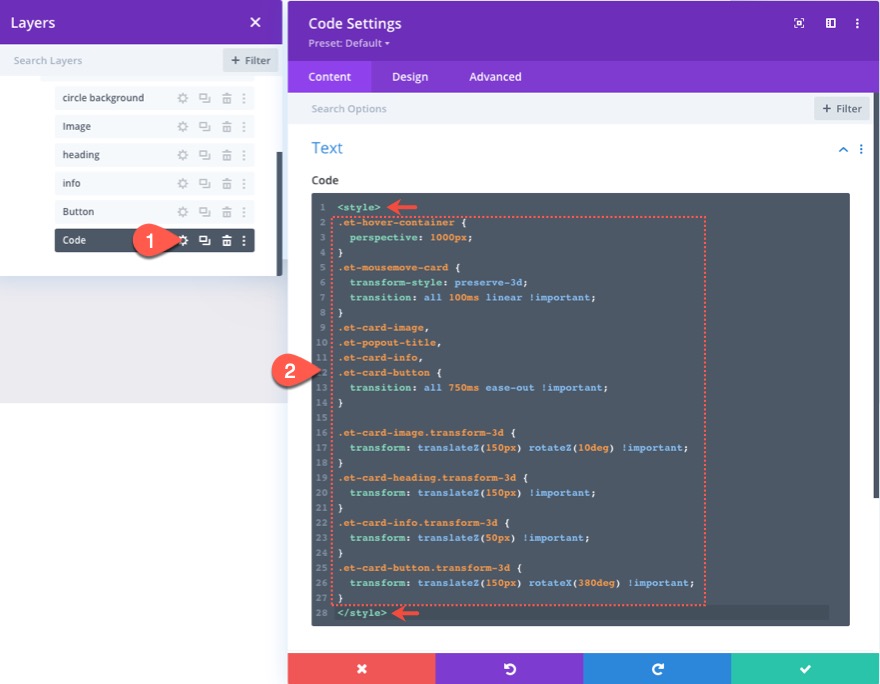Switch to the Advanced tab

pyautogui.click(x=495, y=77)
